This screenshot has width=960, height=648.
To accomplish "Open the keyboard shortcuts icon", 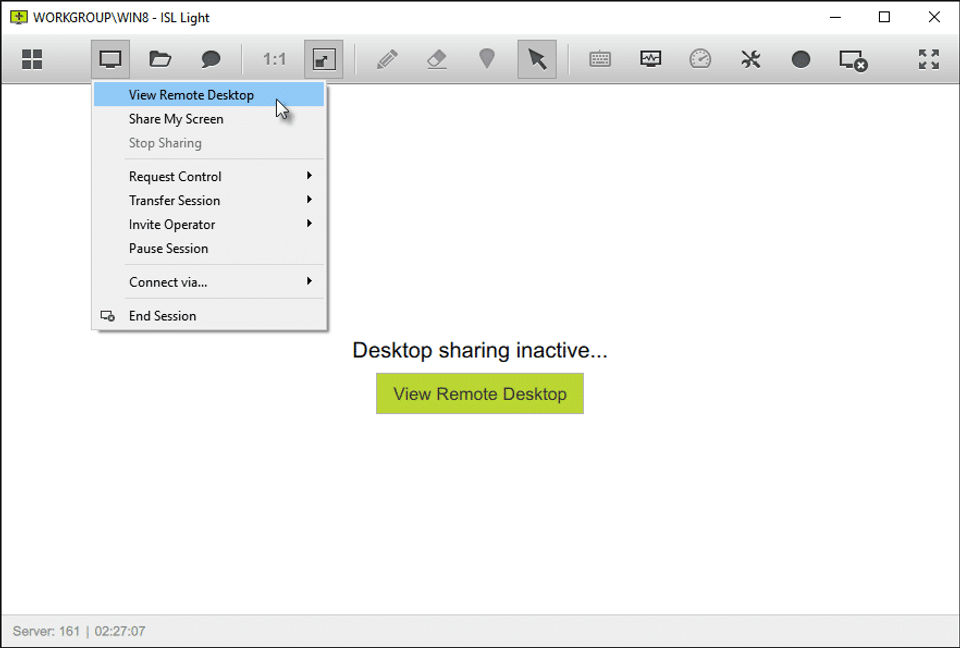I will pos(600,59).
